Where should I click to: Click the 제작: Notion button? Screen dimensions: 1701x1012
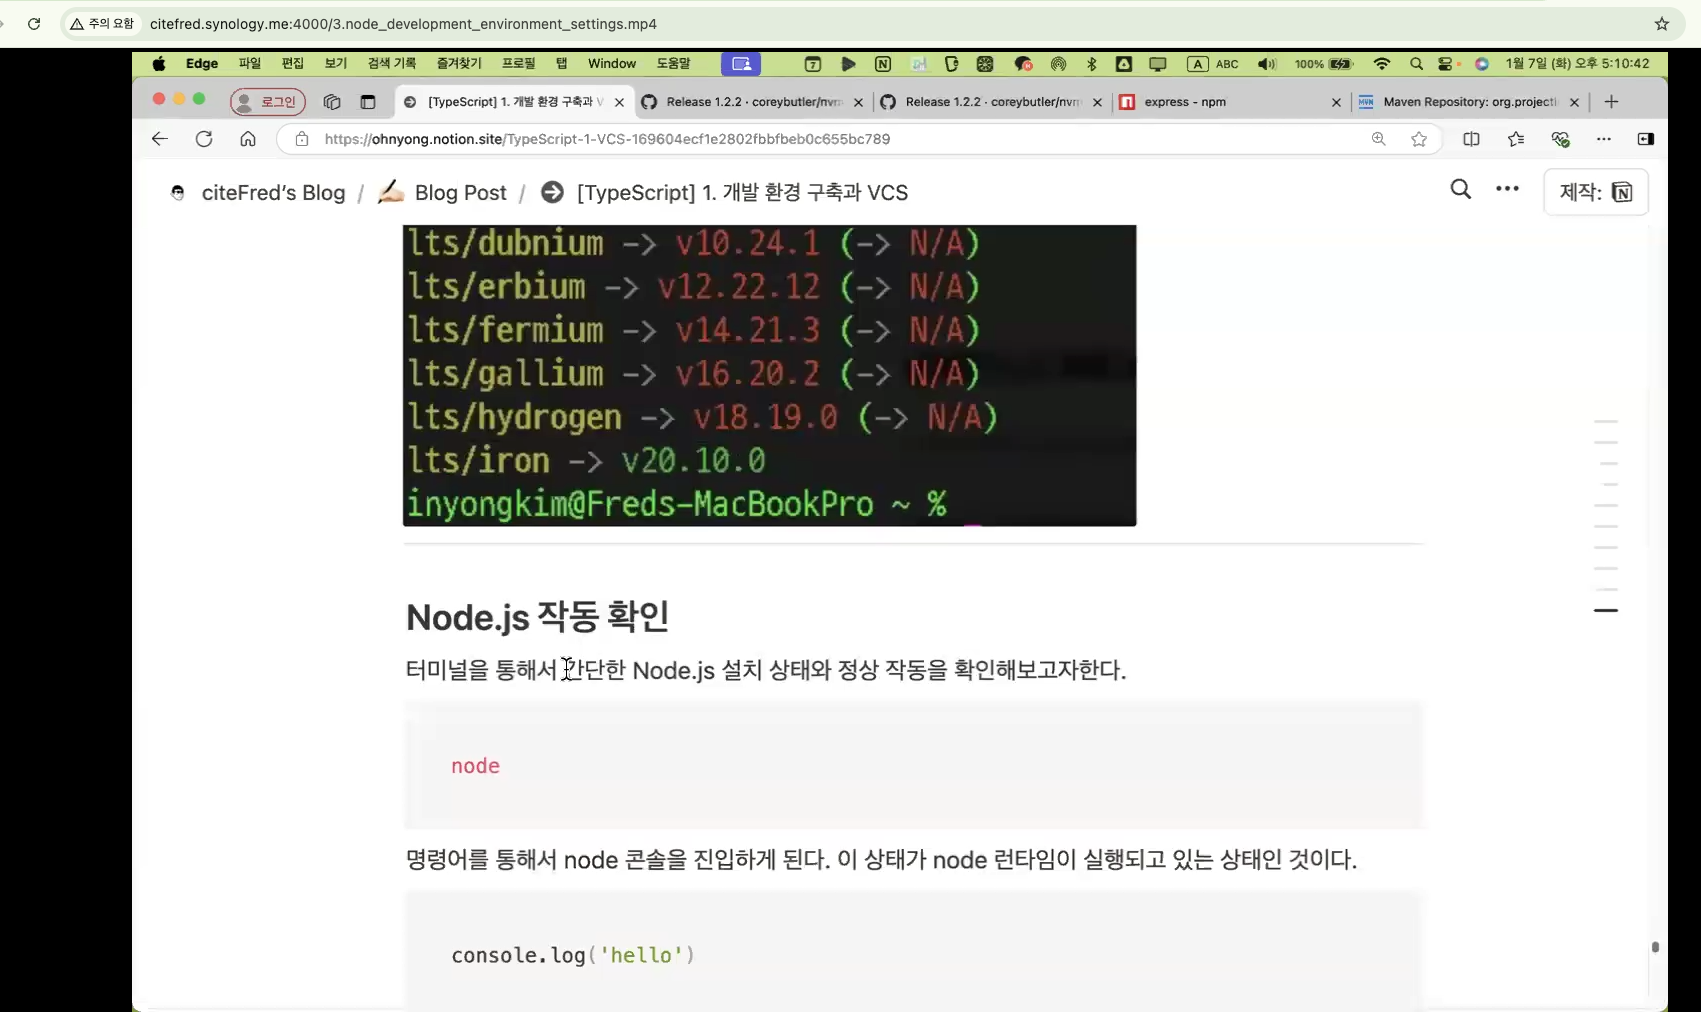[1596, 192]
